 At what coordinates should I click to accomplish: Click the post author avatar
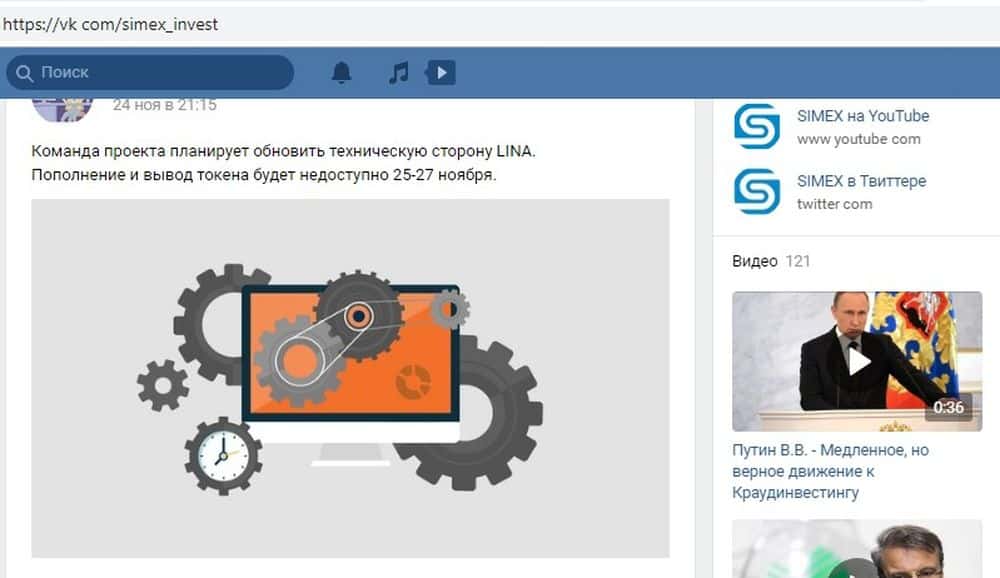coord(62,109)
